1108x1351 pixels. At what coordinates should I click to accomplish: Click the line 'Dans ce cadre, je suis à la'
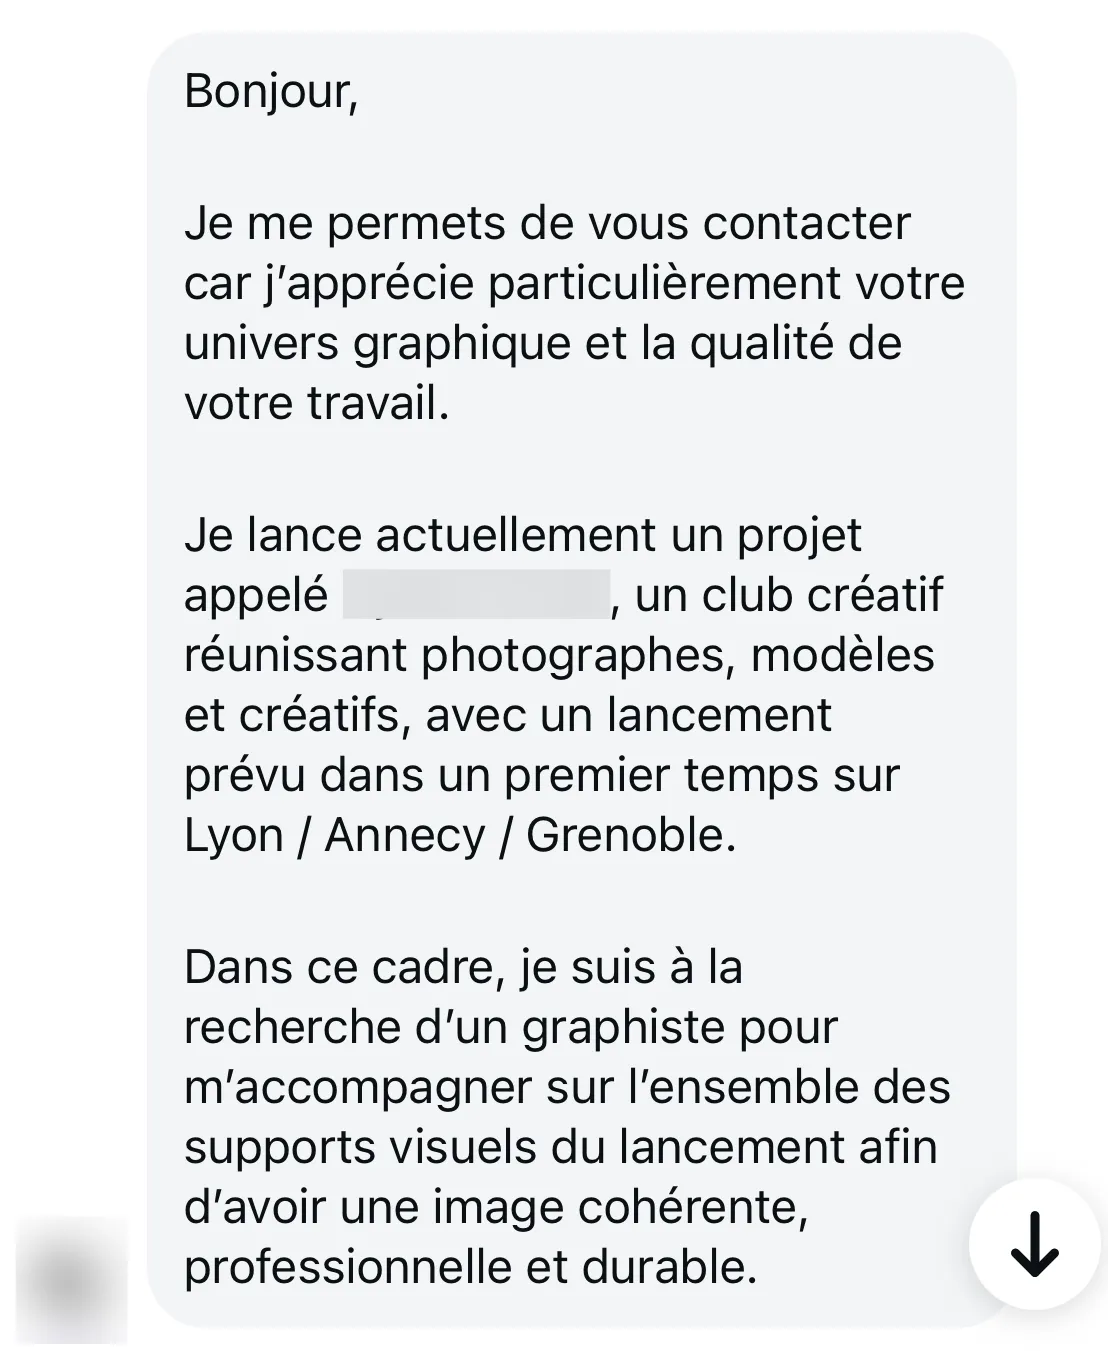(x=463, y=967)
